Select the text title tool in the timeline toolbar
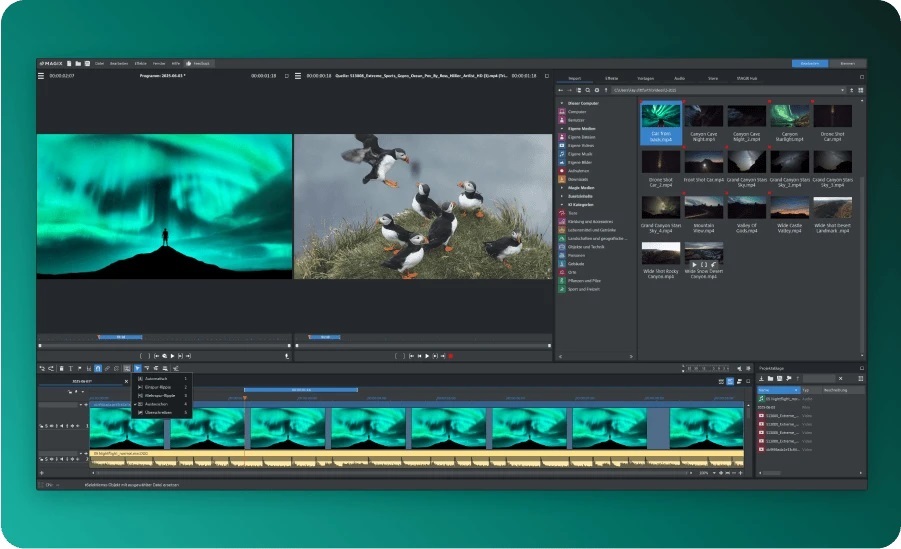This screenshot has height=549, width=901. tap(70, 369)
